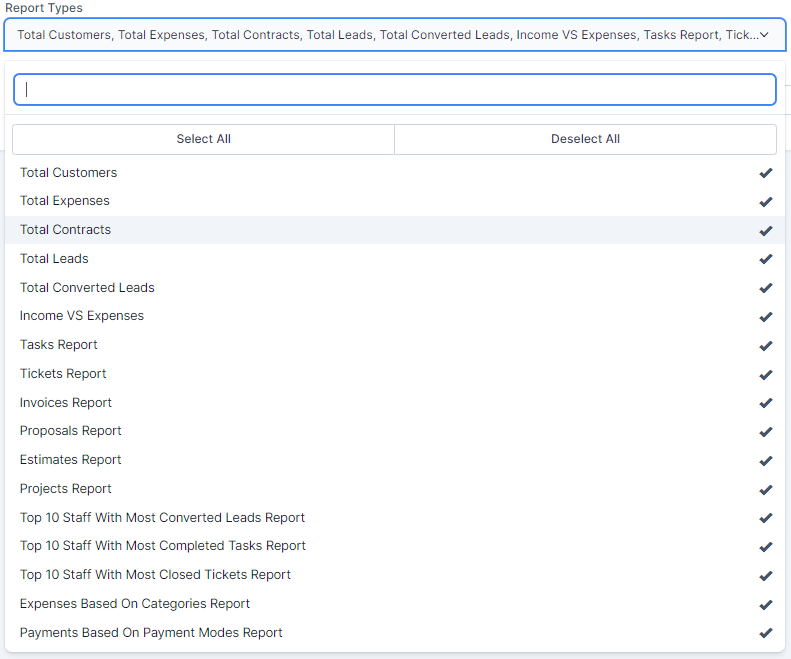
Task: Click the checkmark beside Invoices Report
Action: pos(765,403)
